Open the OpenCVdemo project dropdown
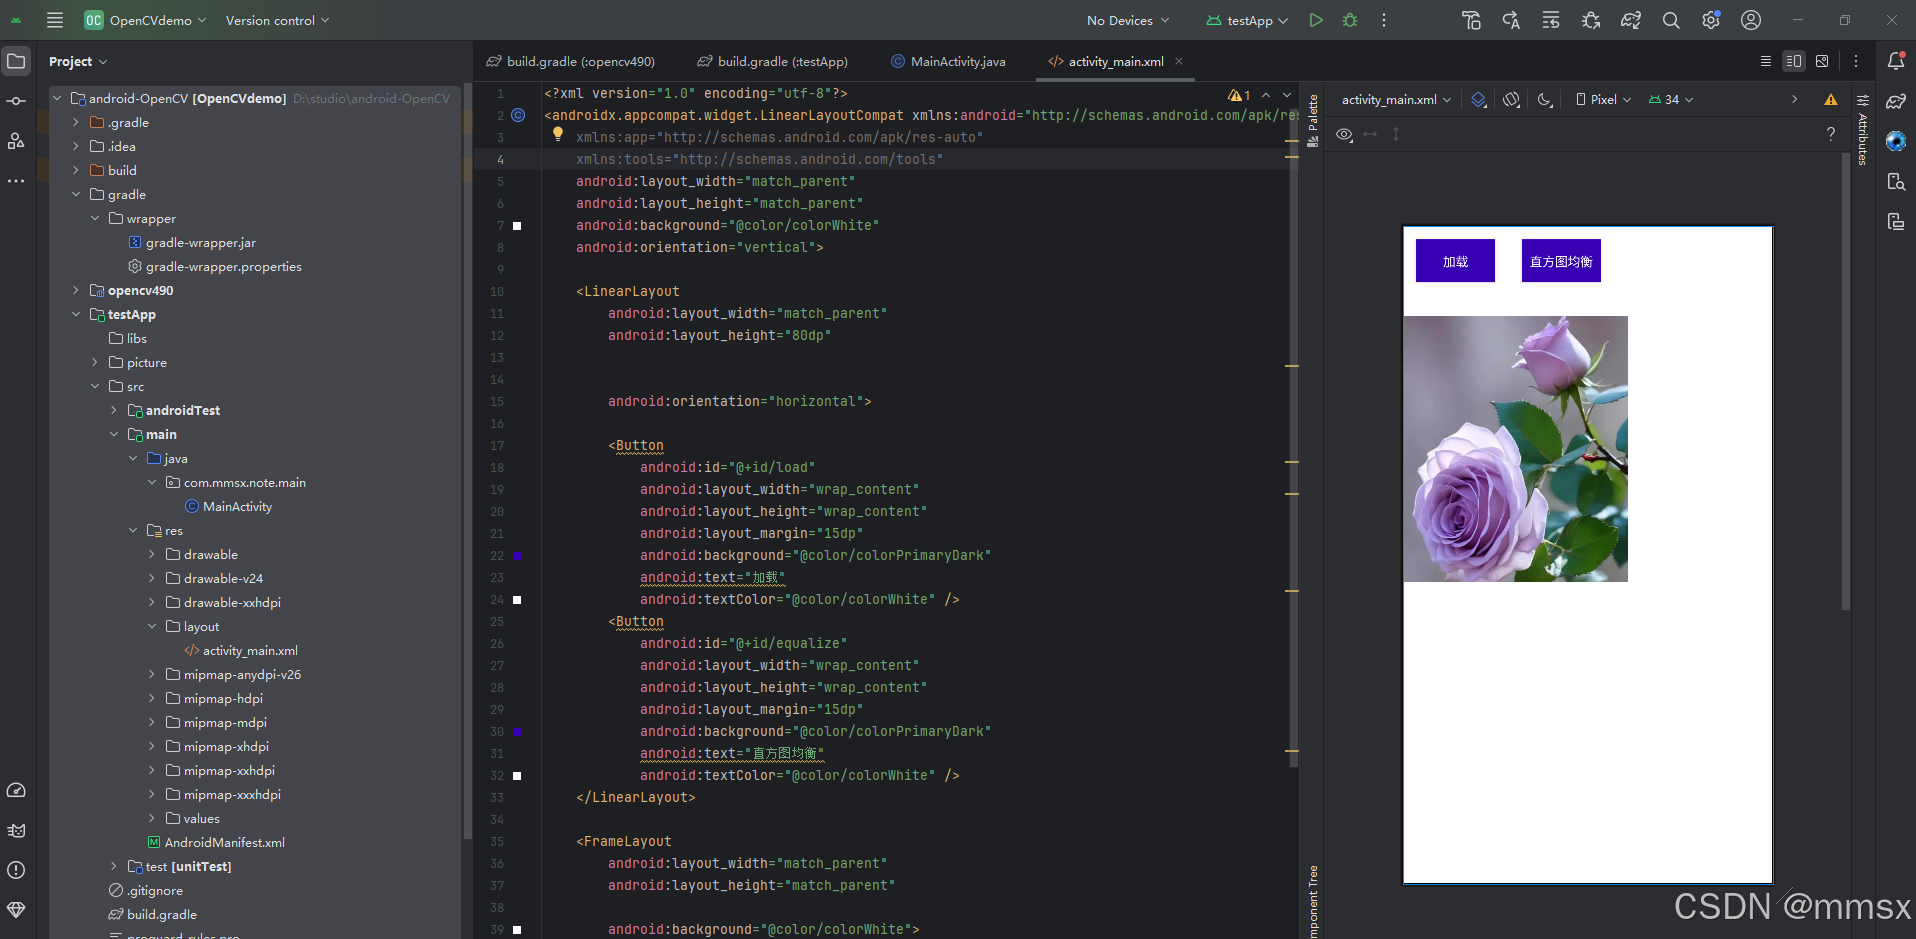Image resolution: width=1916 pixels, height=939 pixels. point(145,20)
